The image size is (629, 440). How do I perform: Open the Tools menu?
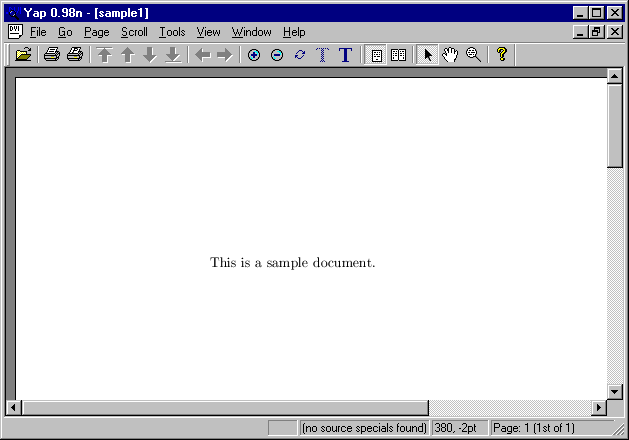[172, 32]
